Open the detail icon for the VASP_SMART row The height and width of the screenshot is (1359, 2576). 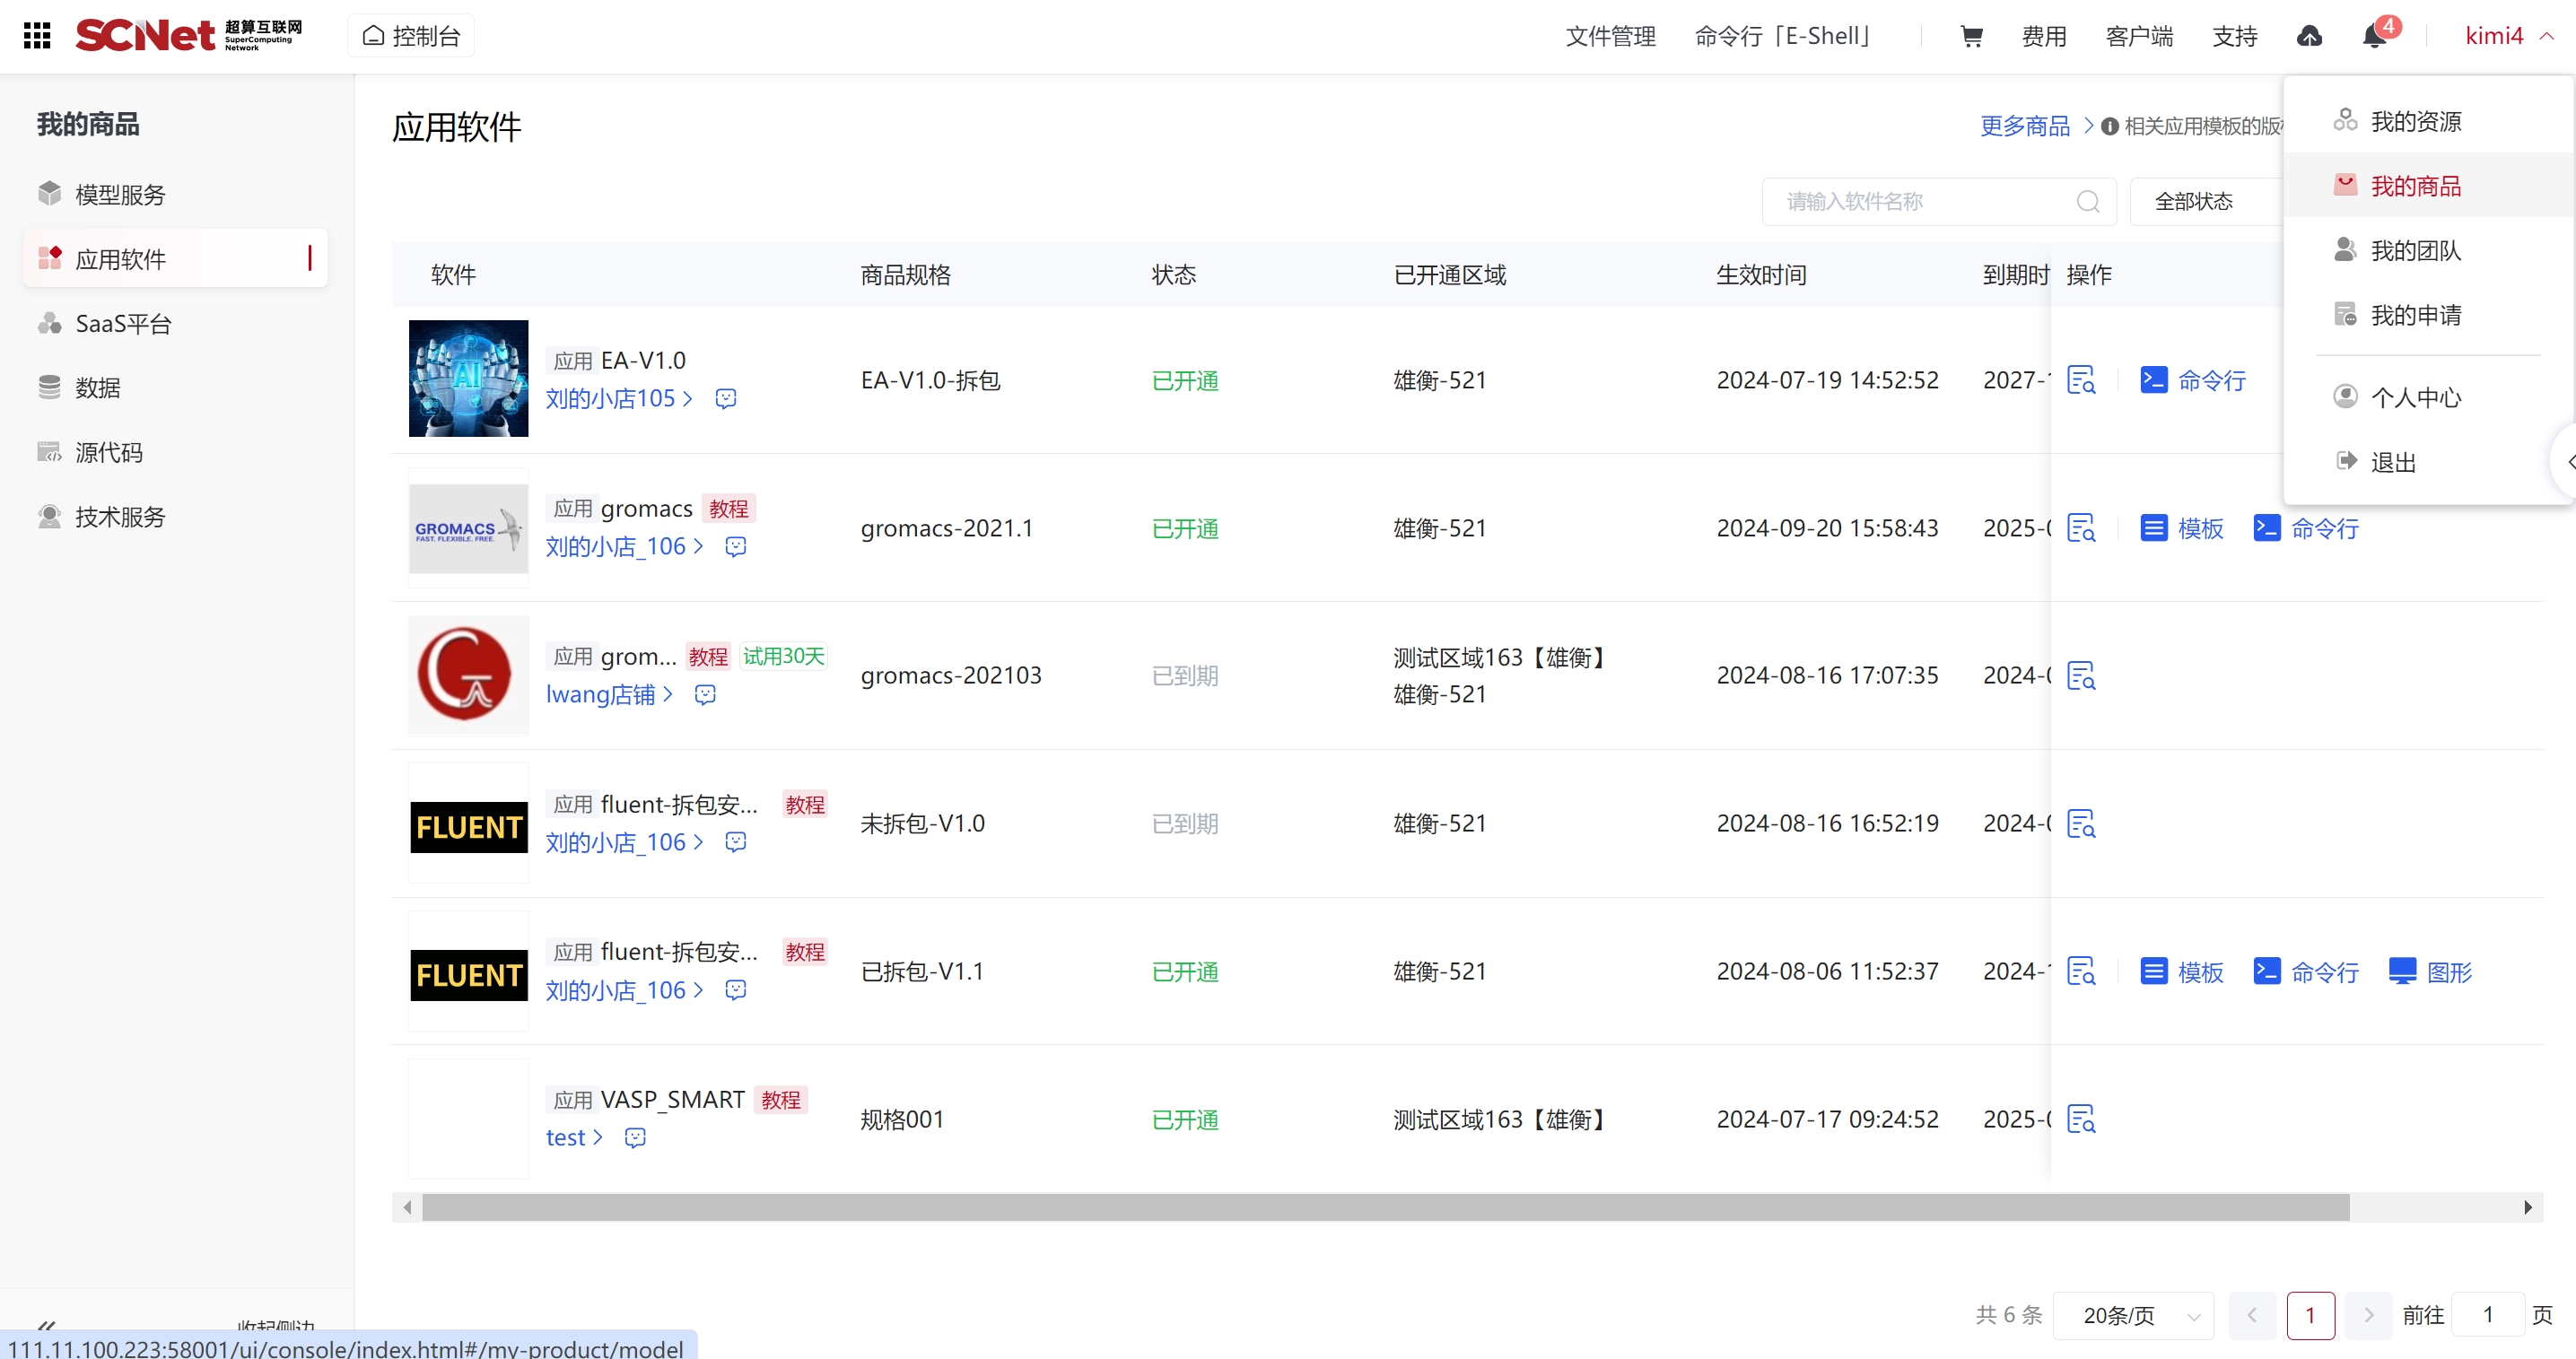pos(2081,1118)
